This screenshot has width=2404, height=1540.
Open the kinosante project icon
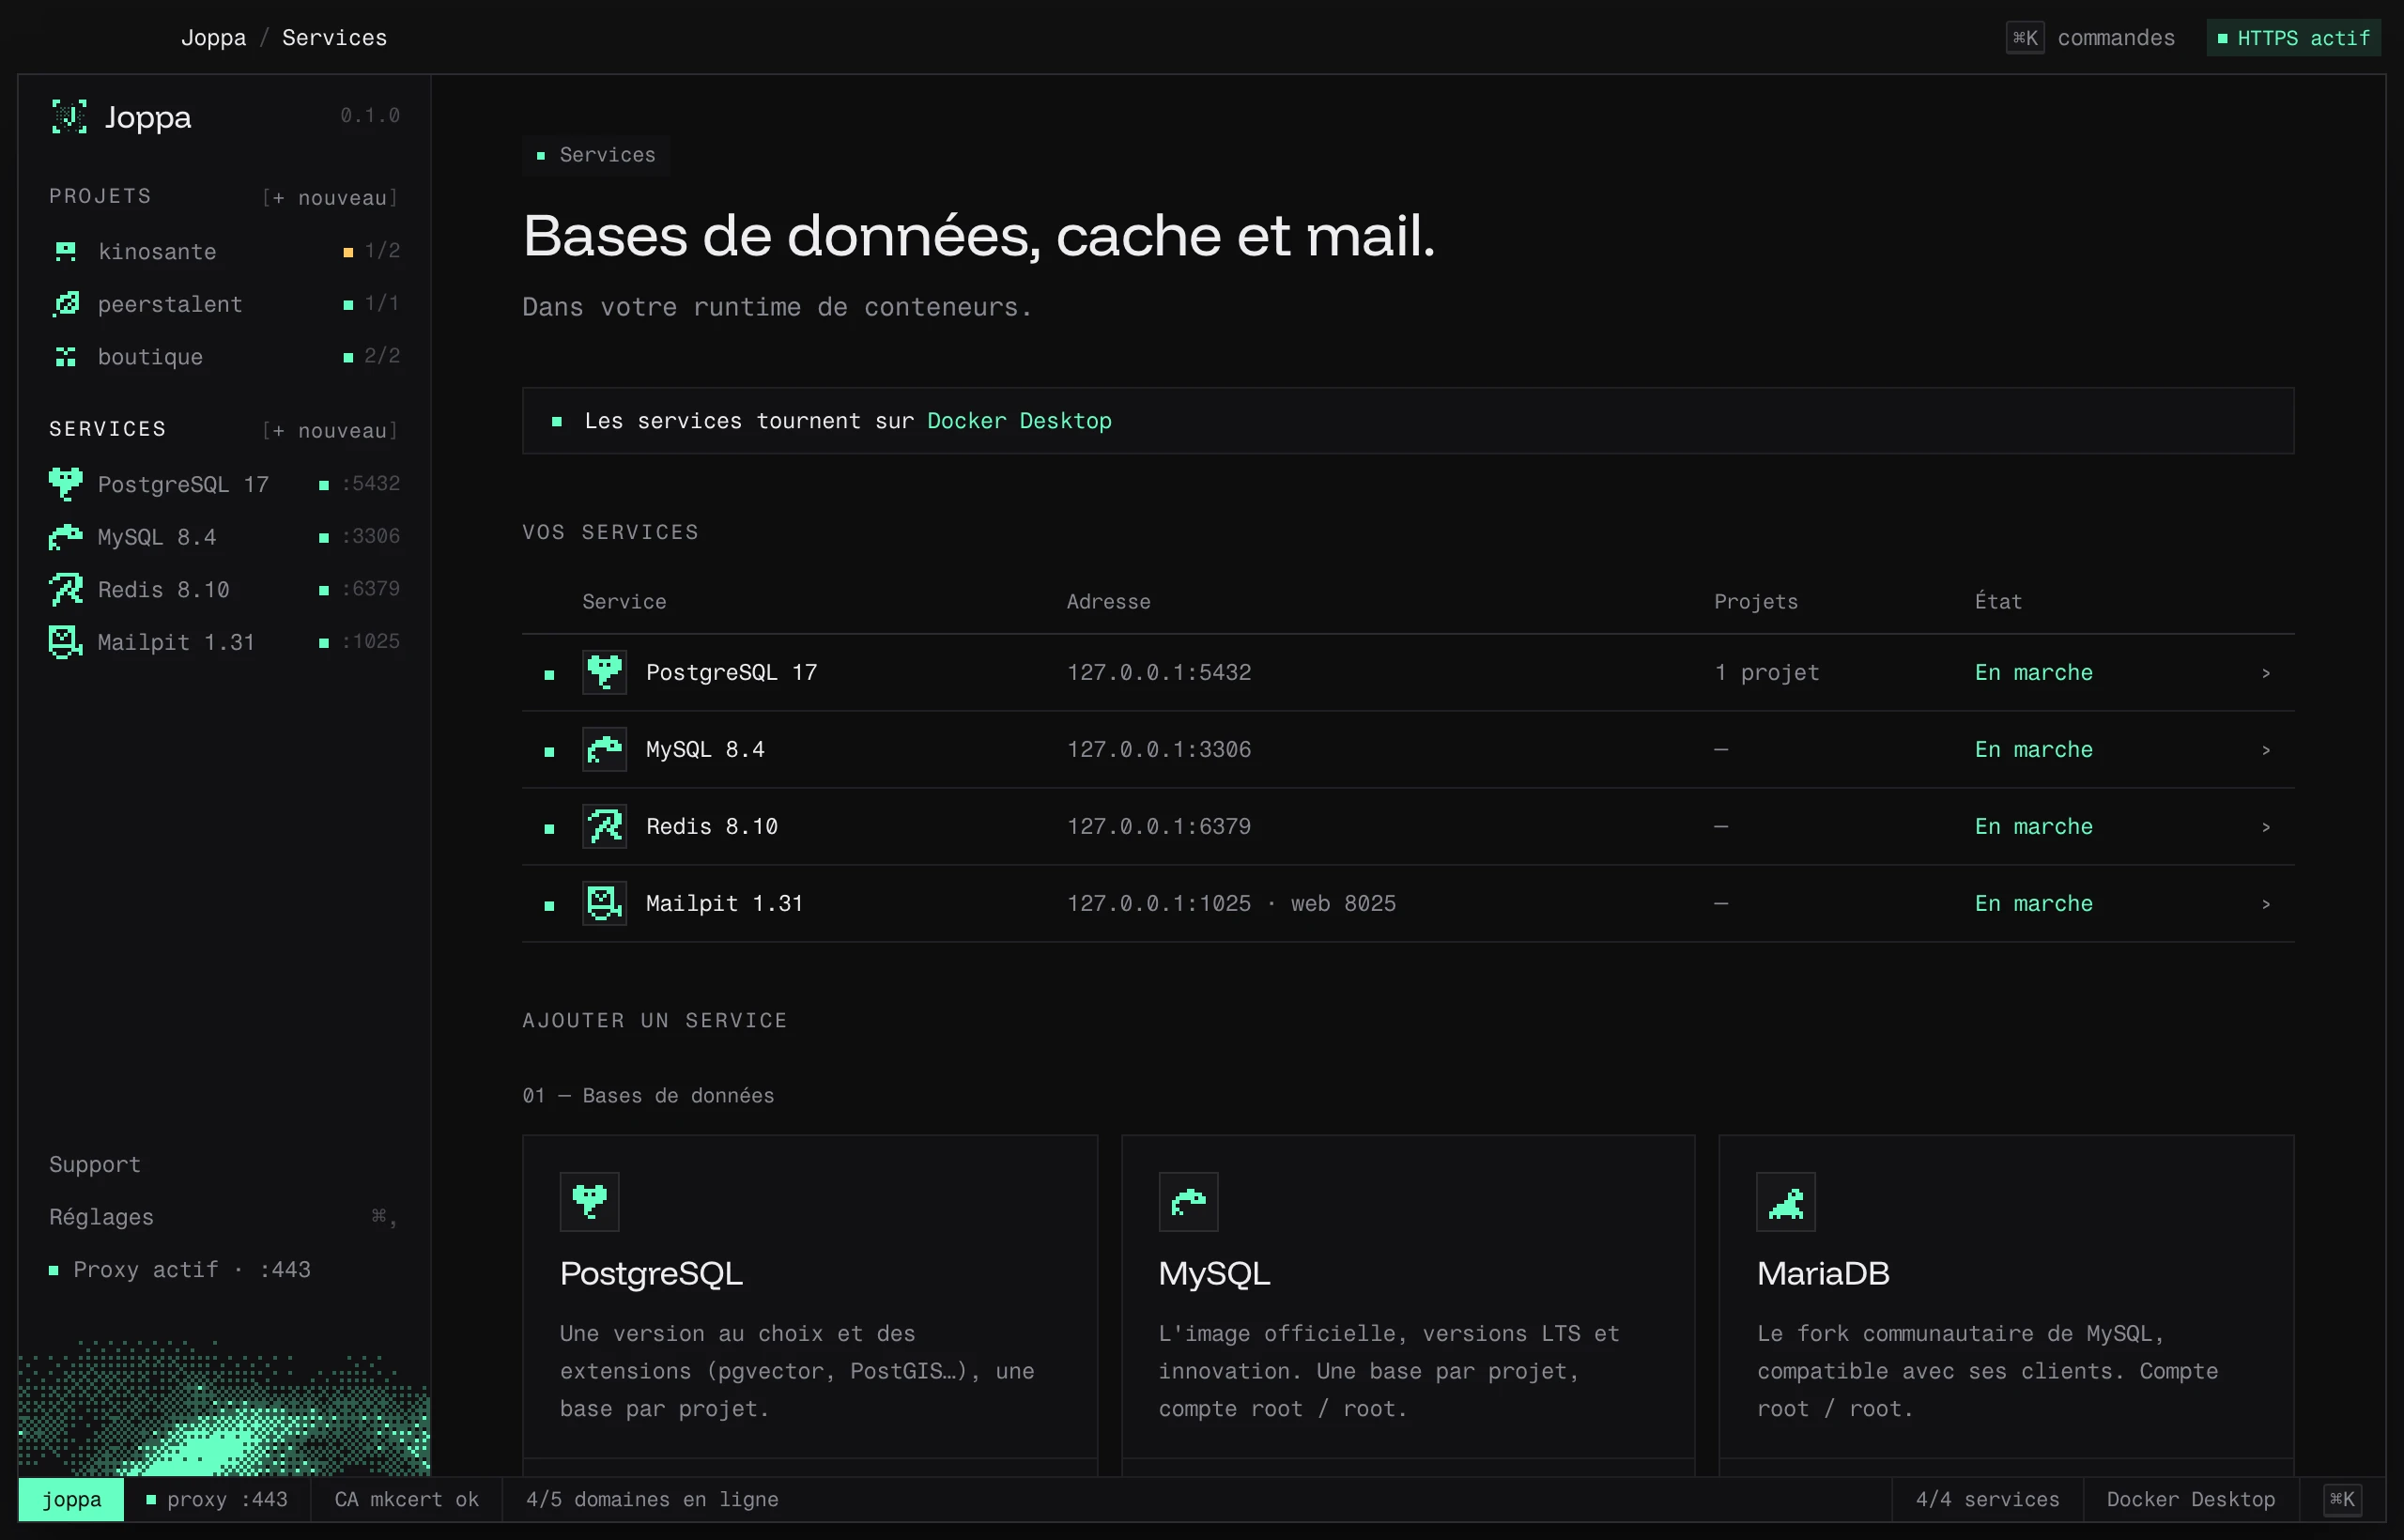pyautogui.click(x=66, y=251)
